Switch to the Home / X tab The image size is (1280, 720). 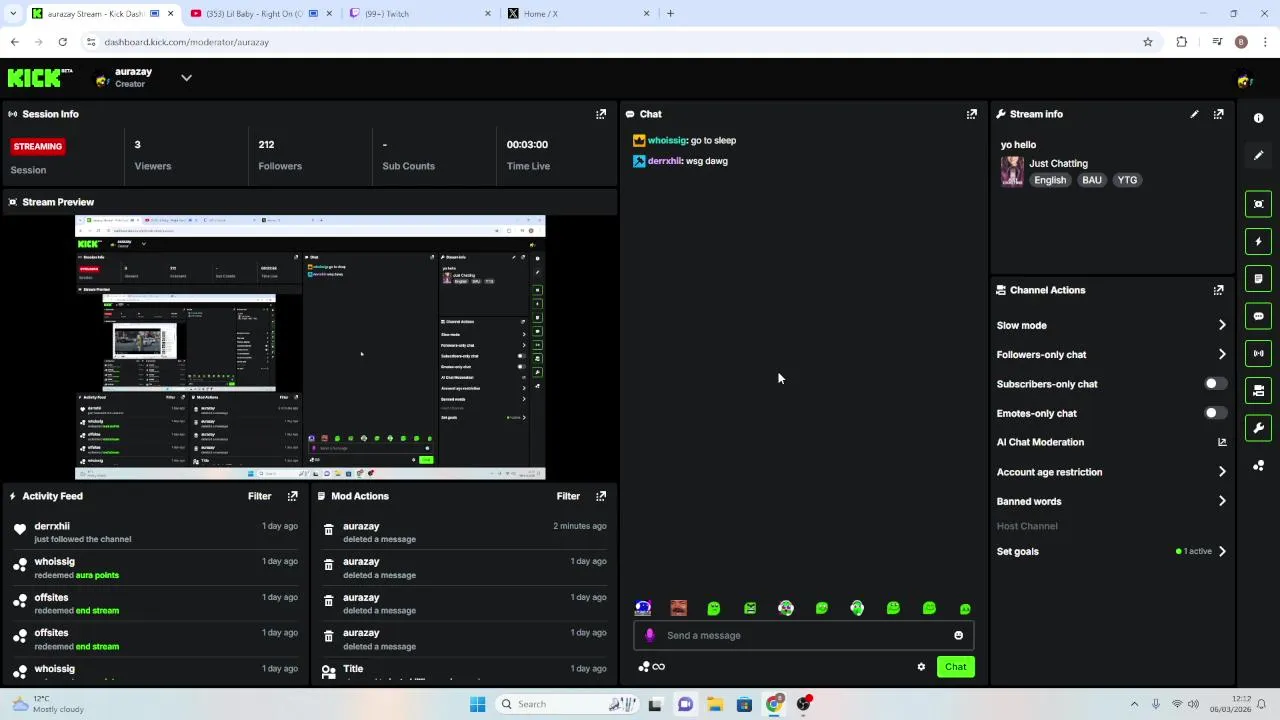(x=578, y=14)
